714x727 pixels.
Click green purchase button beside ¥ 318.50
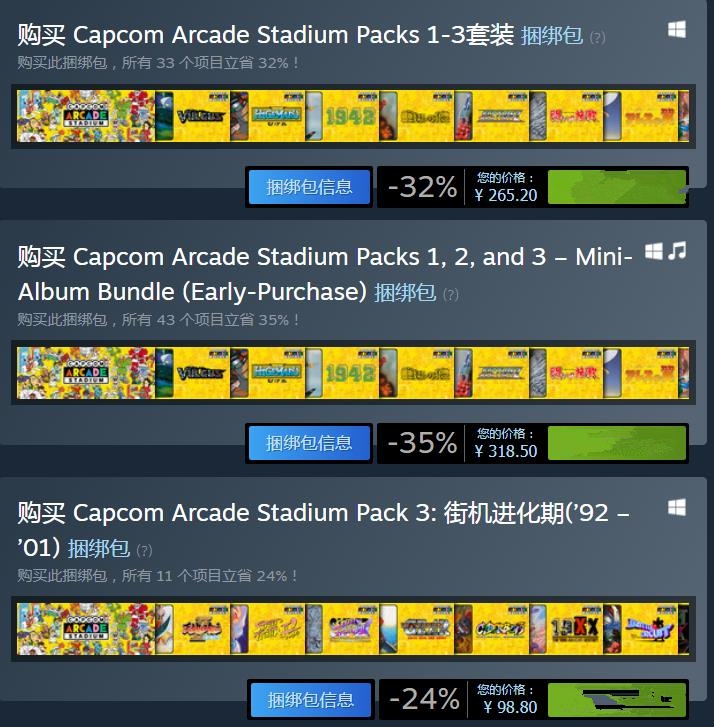coord(617,443)
